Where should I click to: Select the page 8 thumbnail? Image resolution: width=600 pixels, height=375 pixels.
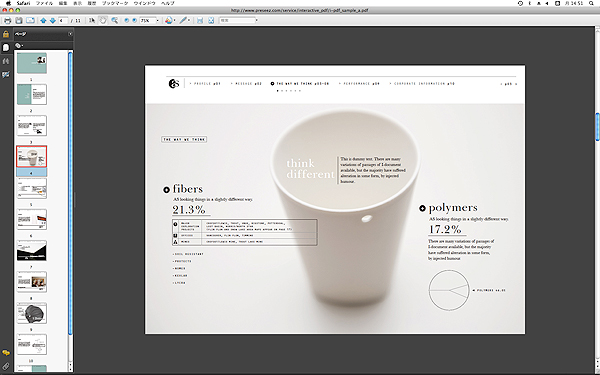point(32,282)
